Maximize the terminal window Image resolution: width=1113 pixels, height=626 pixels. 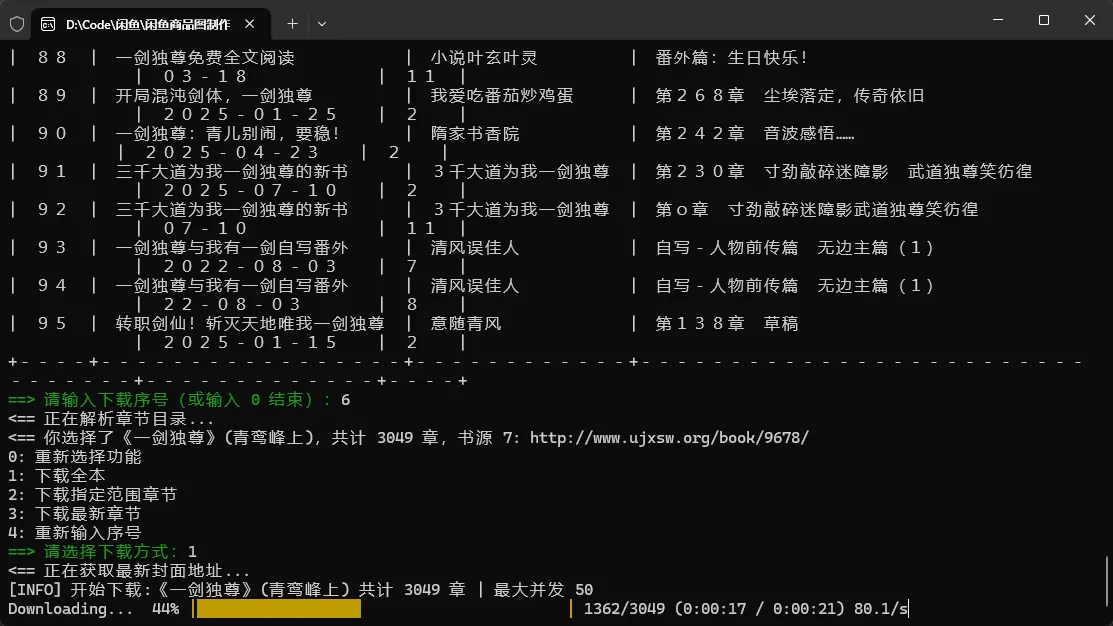coord(1043,20)
